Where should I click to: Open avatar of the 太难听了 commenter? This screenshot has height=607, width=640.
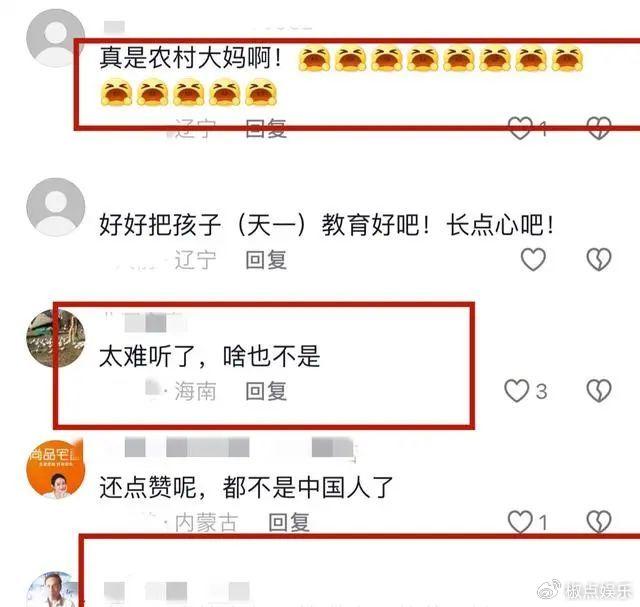pyautogui.click(x=56, y=338)
